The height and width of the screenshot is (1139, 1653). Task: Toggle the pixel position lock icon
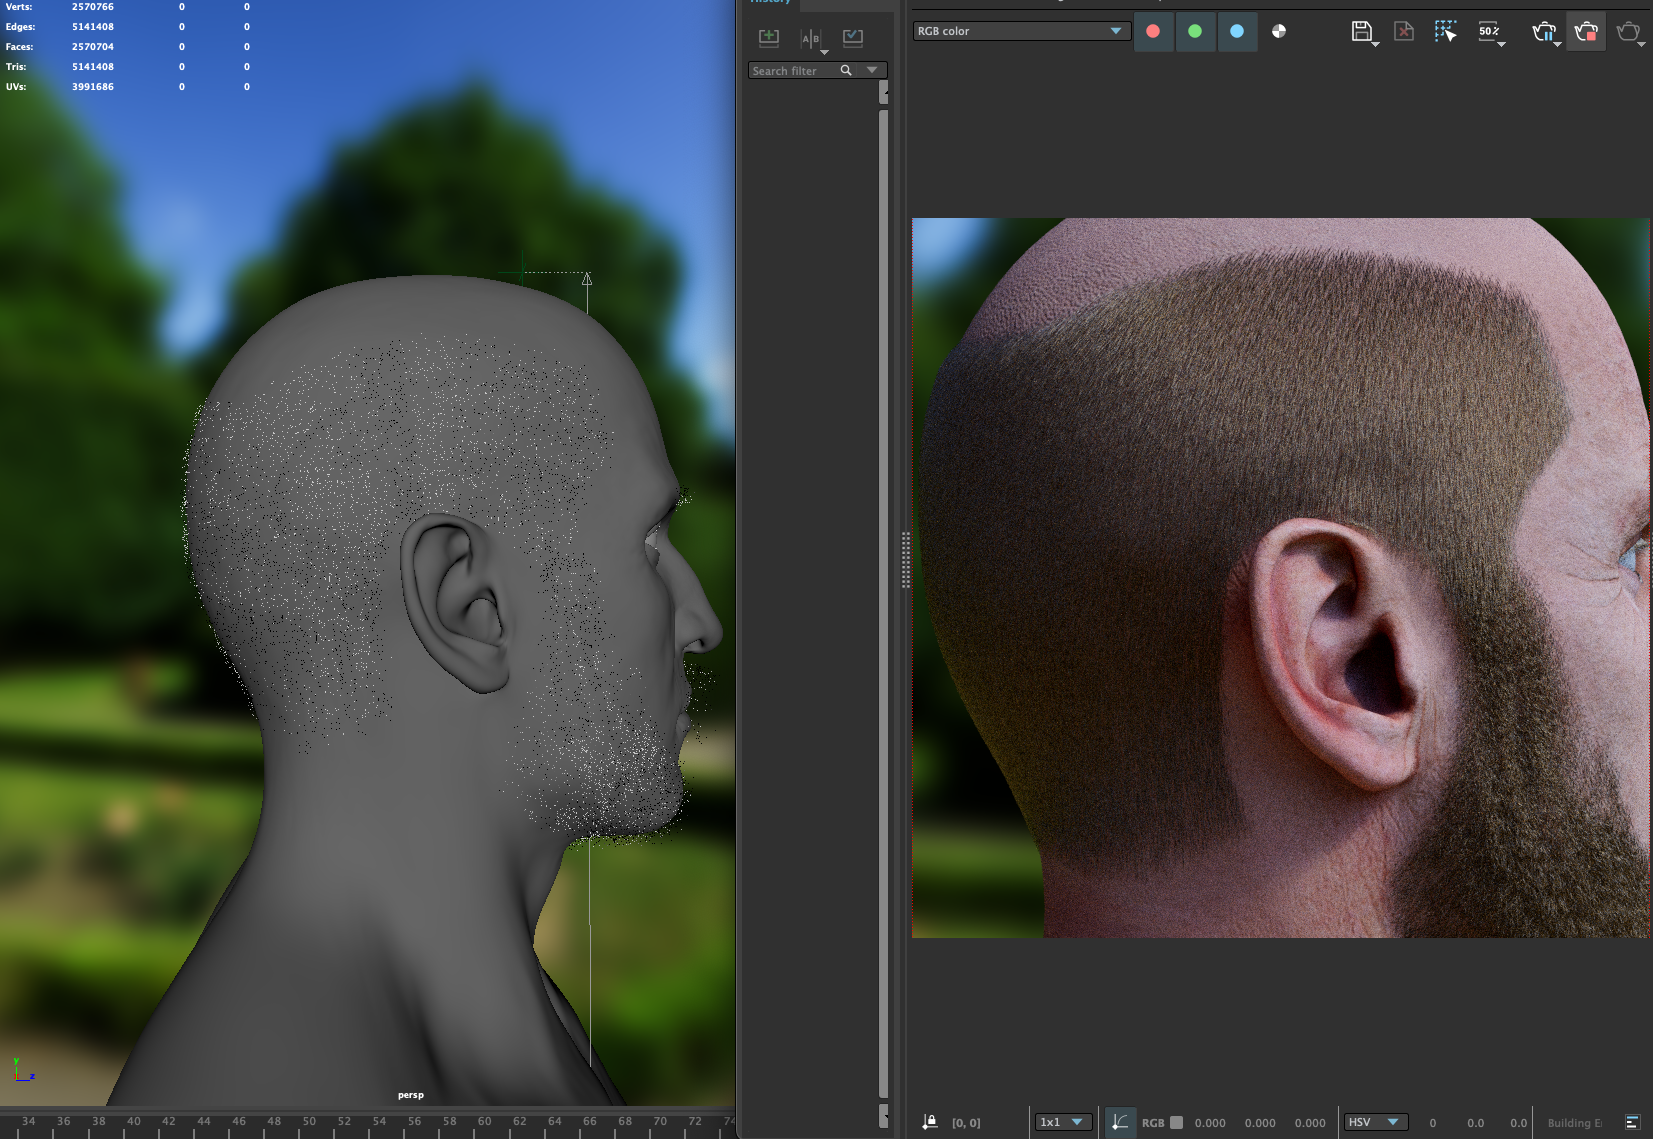click(930, 1122)
